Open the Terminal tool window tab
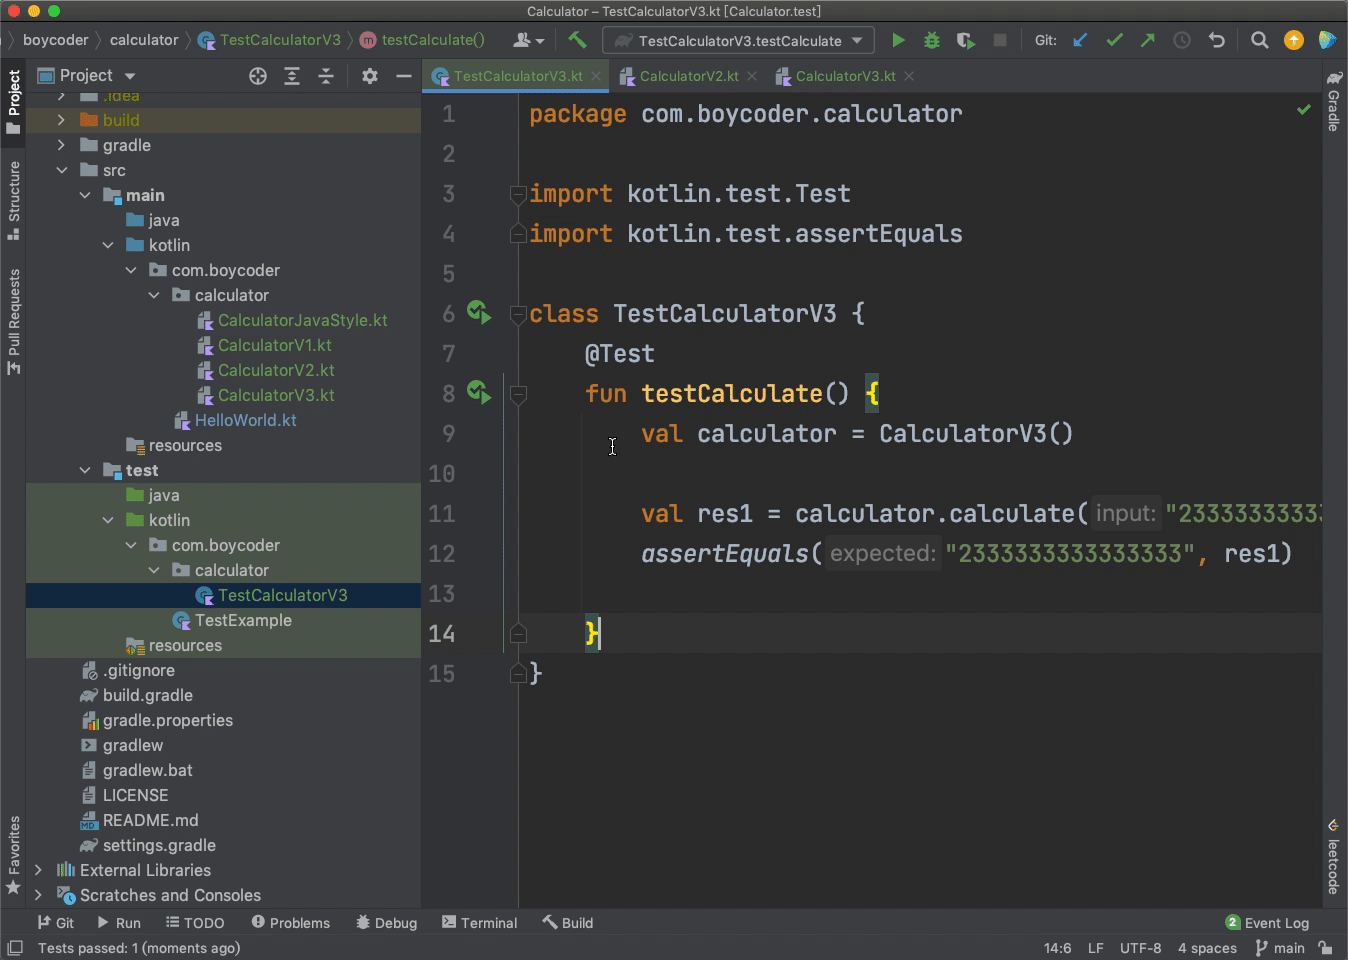This screenshot has width=1348, height=960. [x=479, y=923]
